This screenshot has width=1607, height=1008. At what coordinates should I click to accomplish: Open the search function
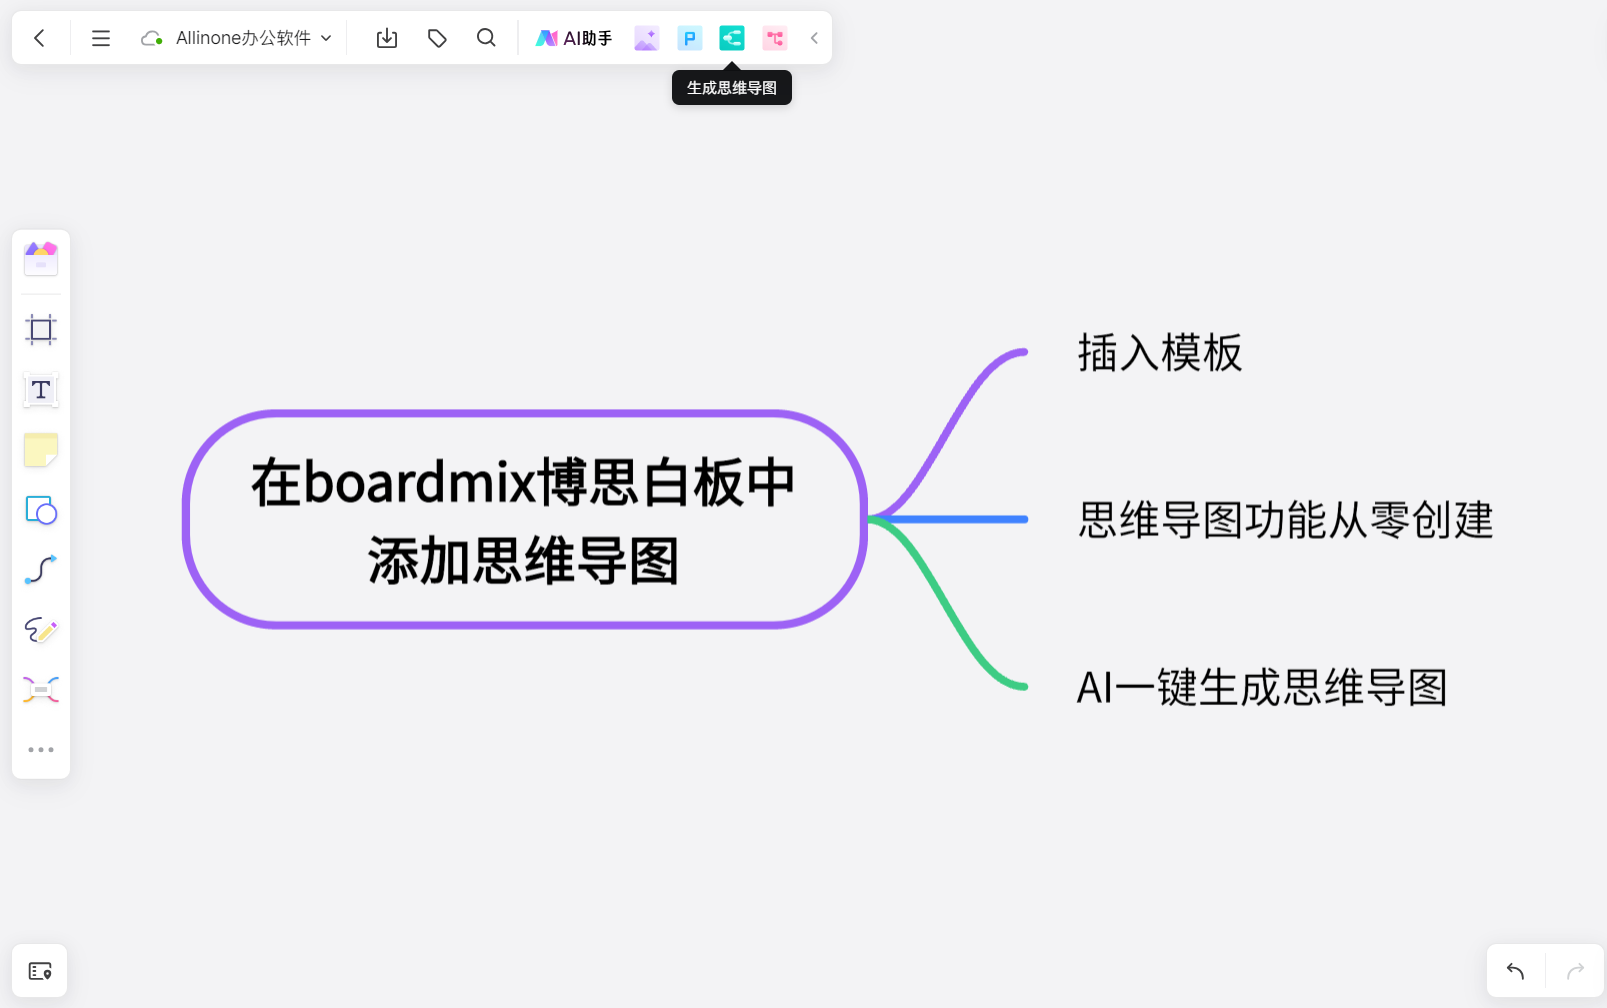click(486, 37)
